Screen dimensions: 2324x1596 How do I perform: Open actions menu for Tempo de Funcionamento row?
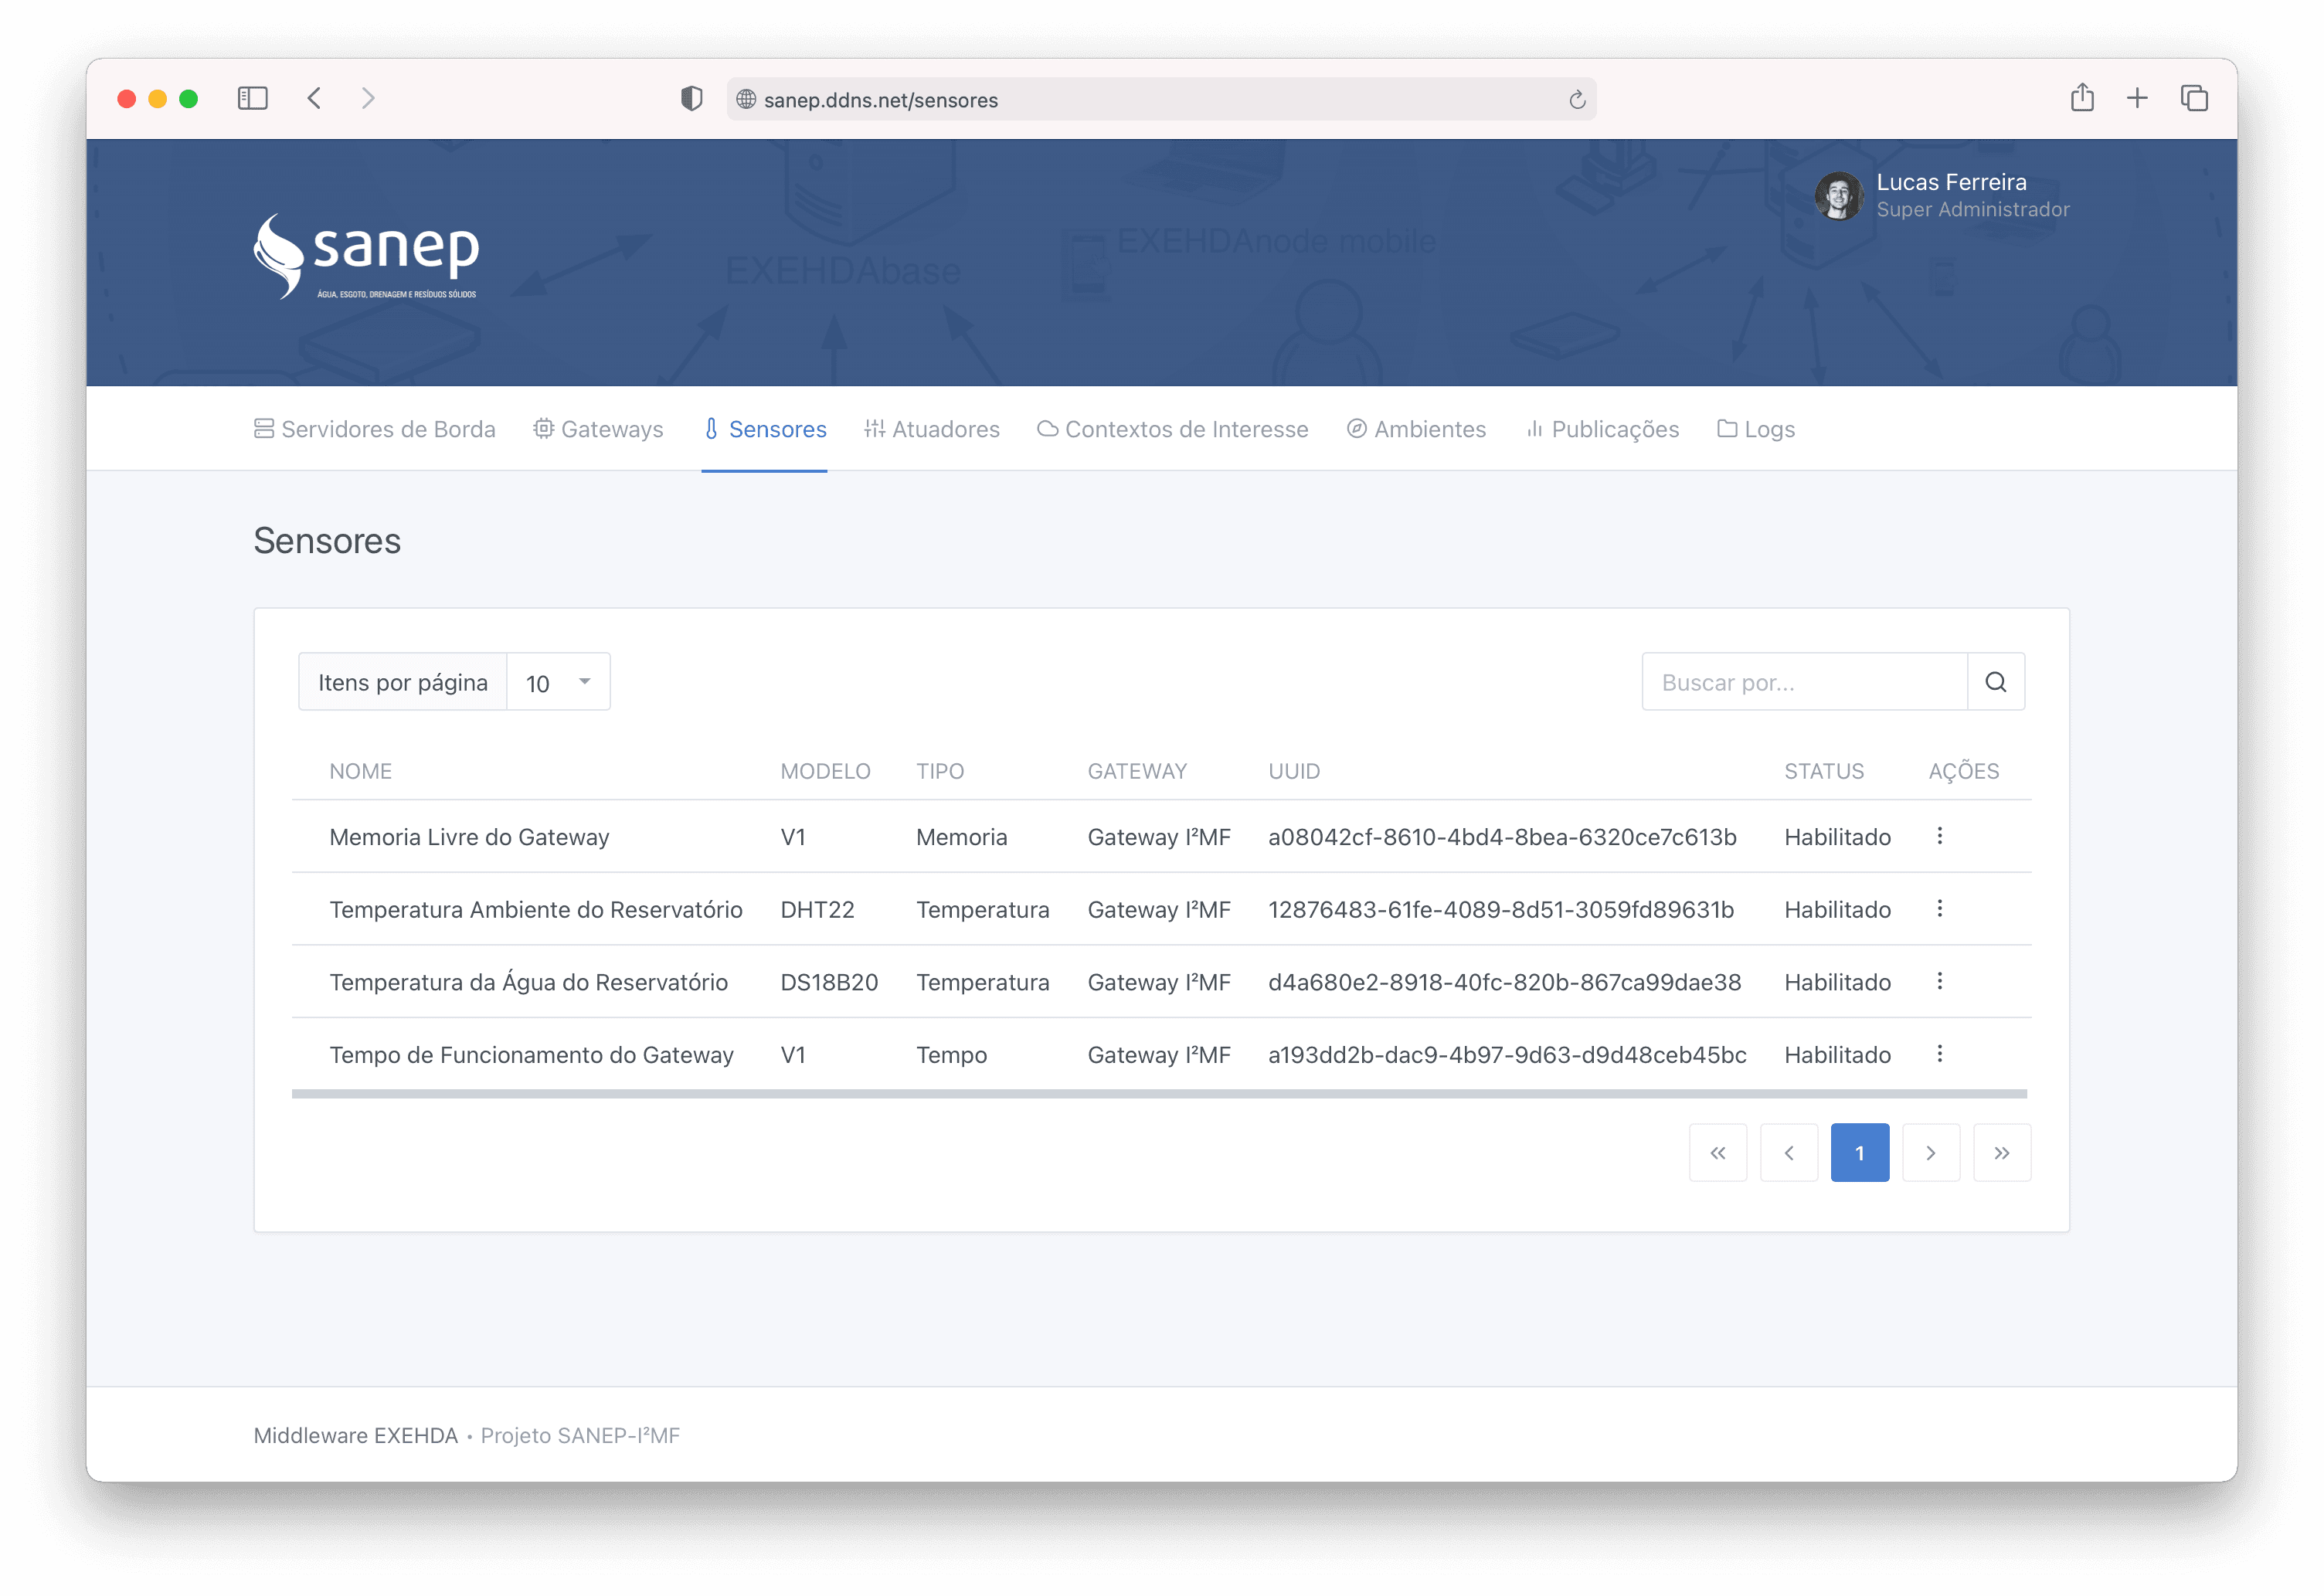(1939, 1054)
